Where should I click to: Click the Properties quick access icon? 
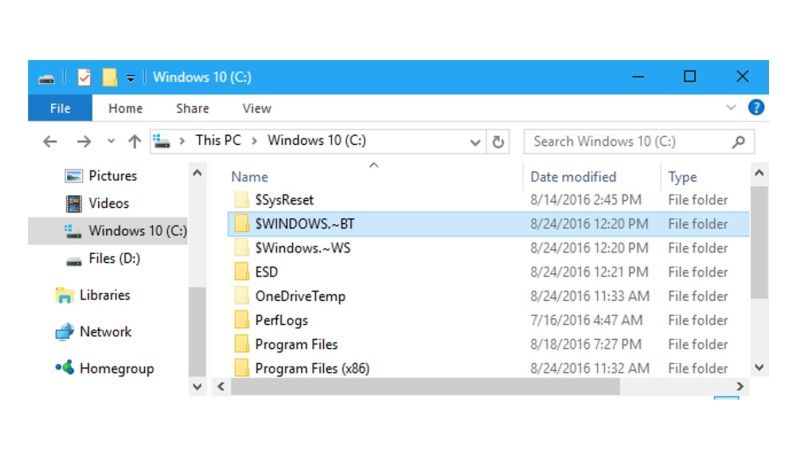click(x=84, y=78)
